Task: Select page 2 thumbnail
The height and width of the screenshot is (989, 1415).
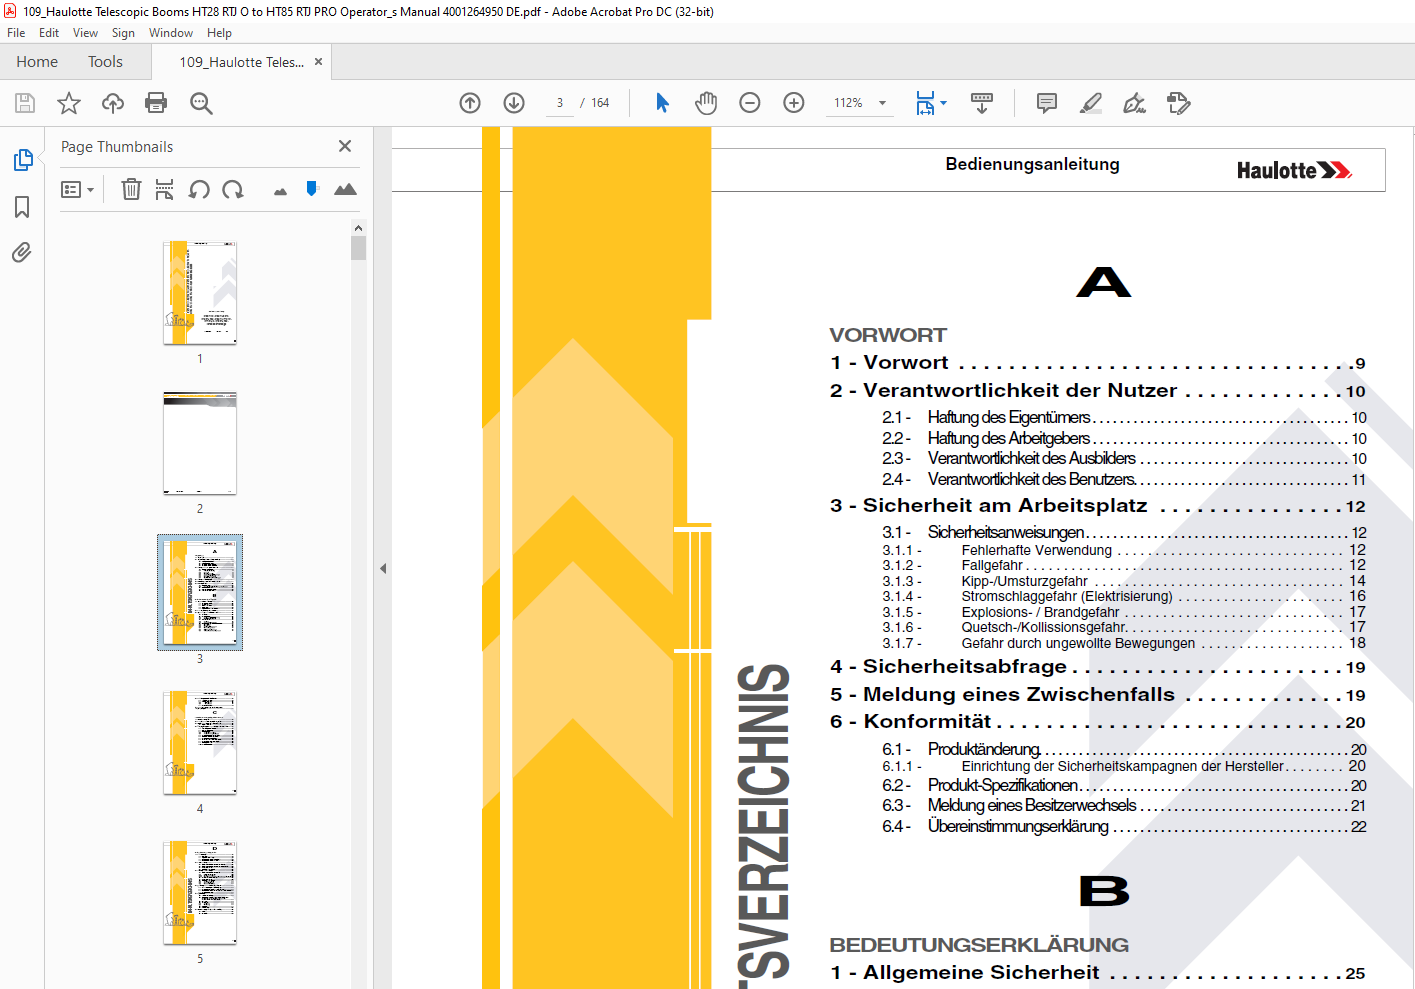Action: [x=200, y=443]
